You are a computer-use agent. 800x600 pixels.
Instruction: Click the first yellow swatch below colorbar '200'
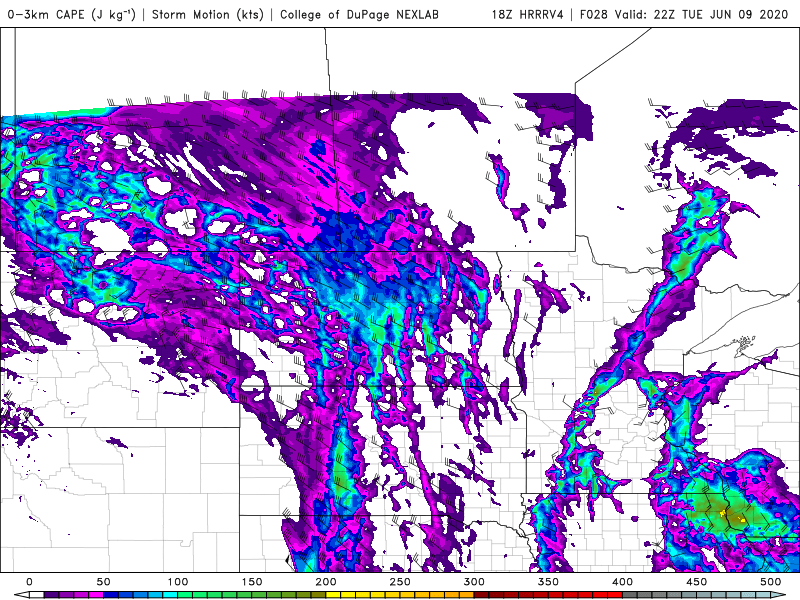[x=333, y=594]
